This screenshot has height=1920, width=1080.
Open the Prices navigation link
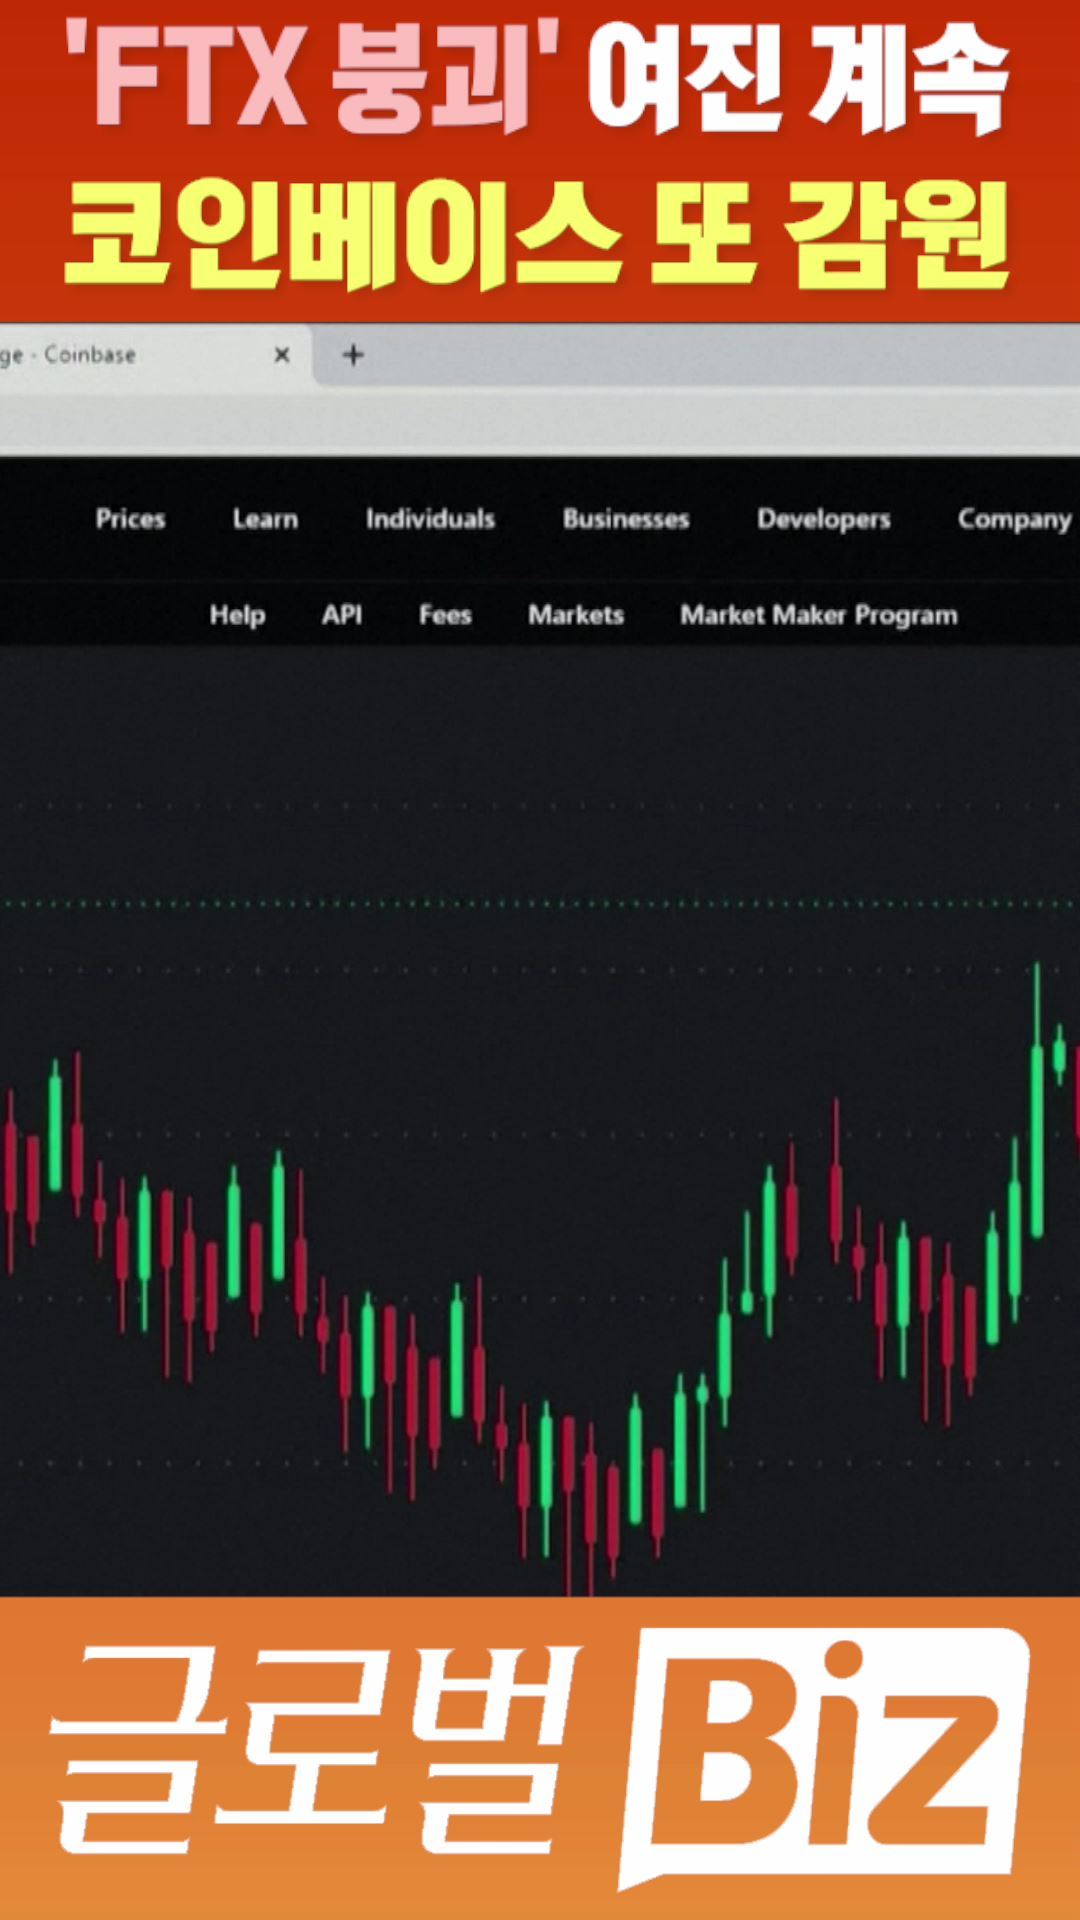[130, 519]
